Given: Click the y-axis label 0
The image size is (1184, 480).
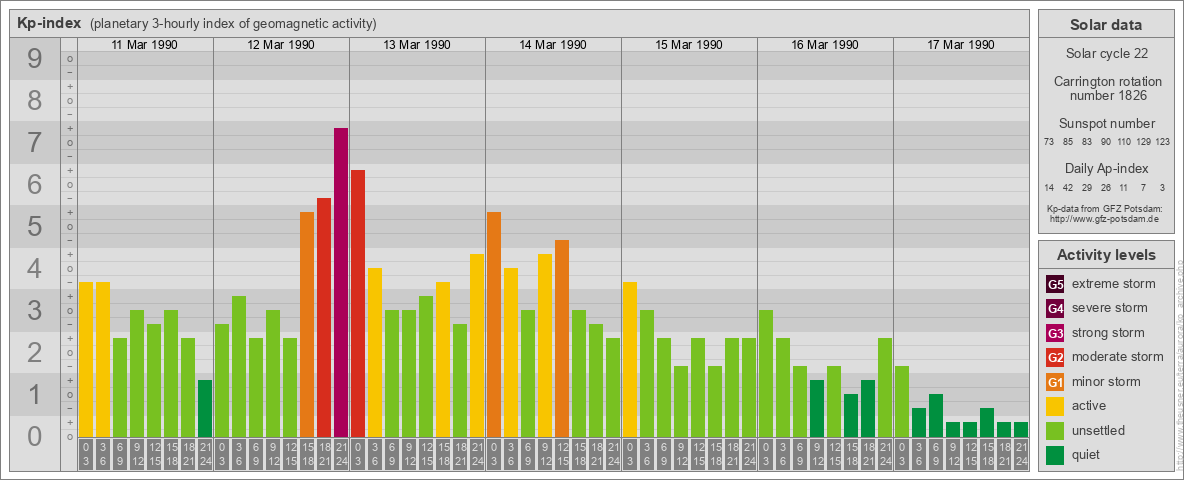Looking at the screenshot, I should [x=35, y=436].
